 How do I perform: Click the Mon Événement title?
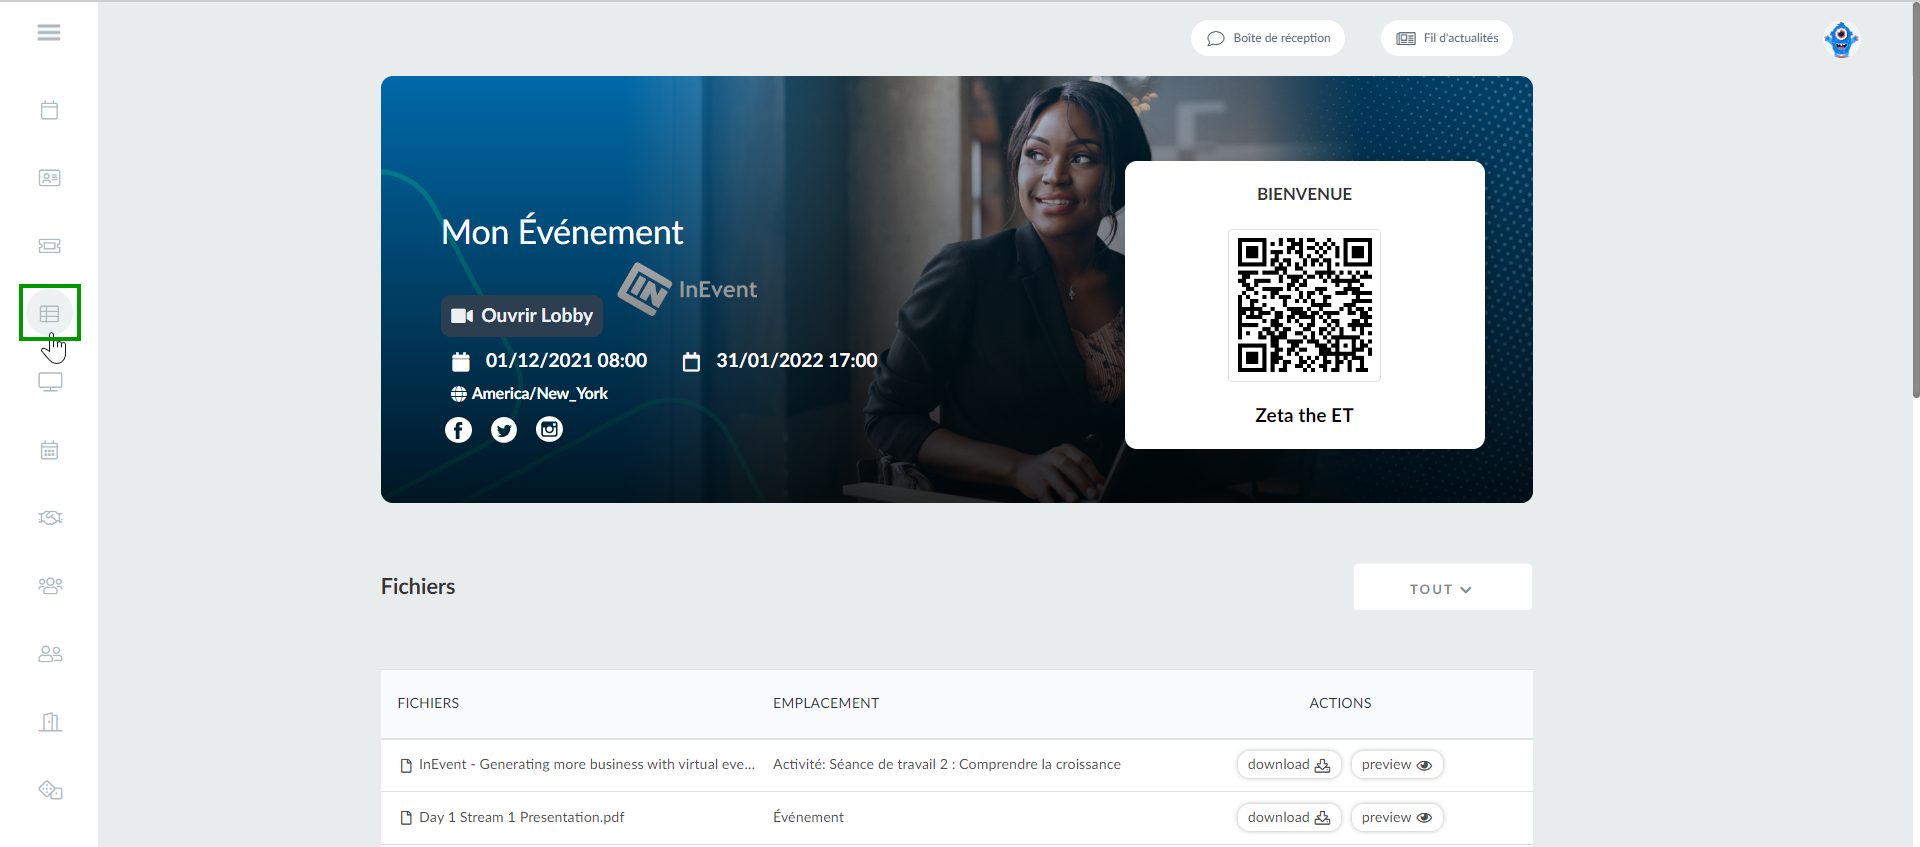coord(562,232)
